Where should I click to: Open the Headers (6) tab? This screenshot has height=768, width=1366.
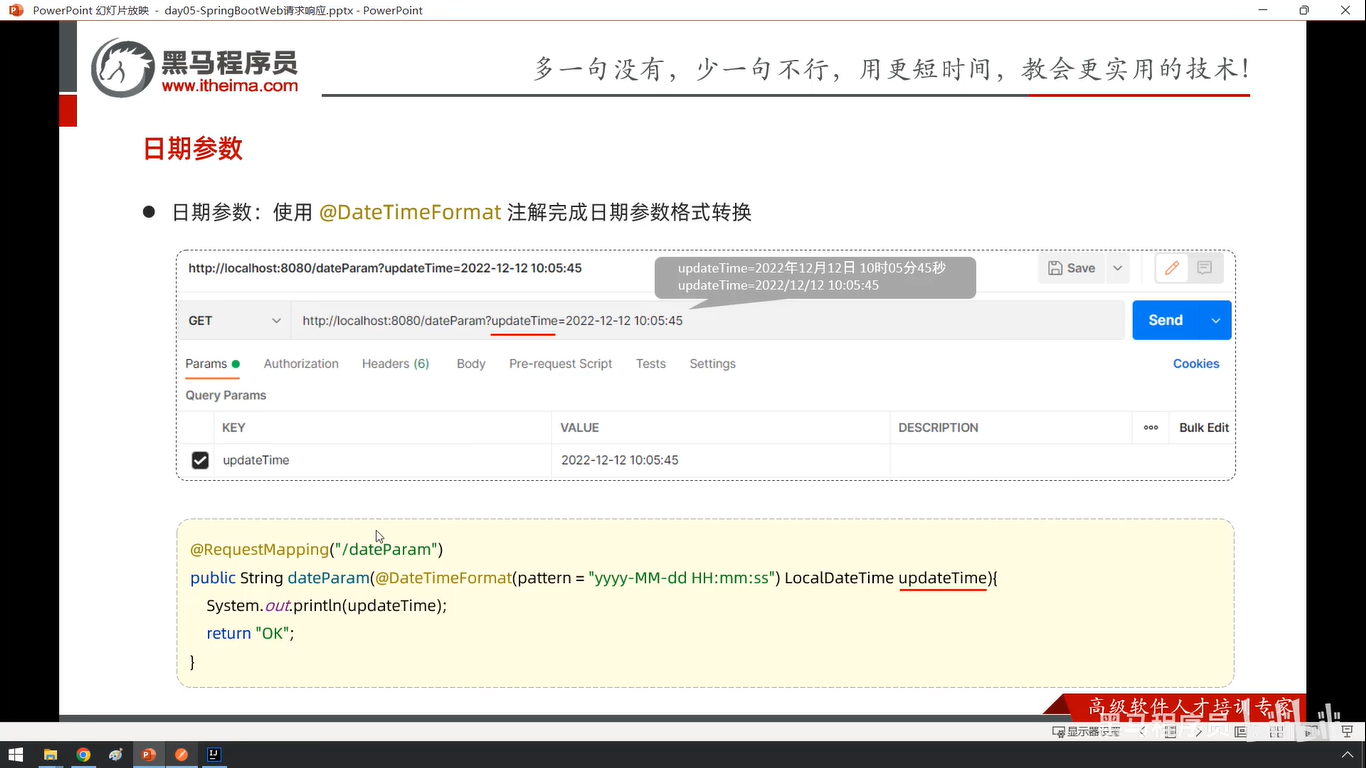(x=395, y=364)
